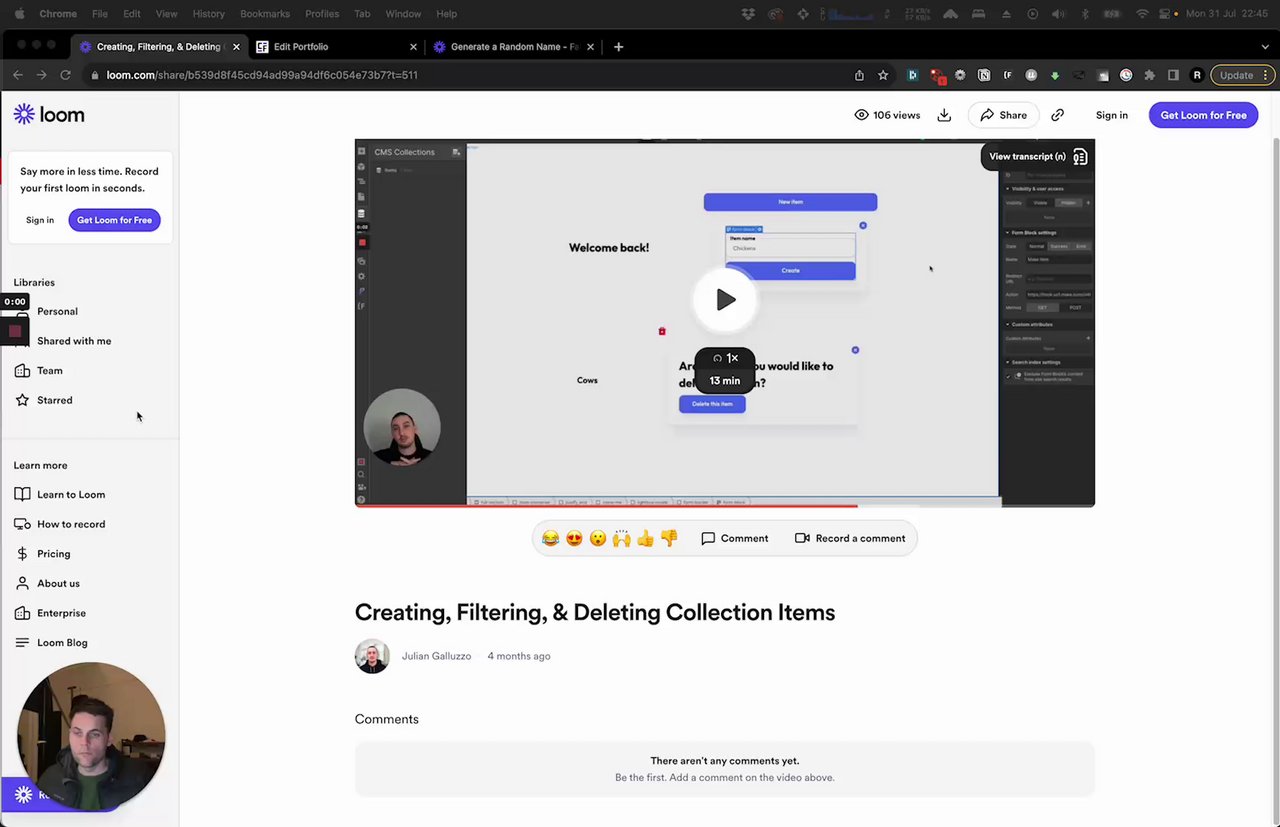Image resolution: width=1280 pixels, height=827 pixels.
Task: Click Julian Galluzzo's avatar
Action: (372, 656)
